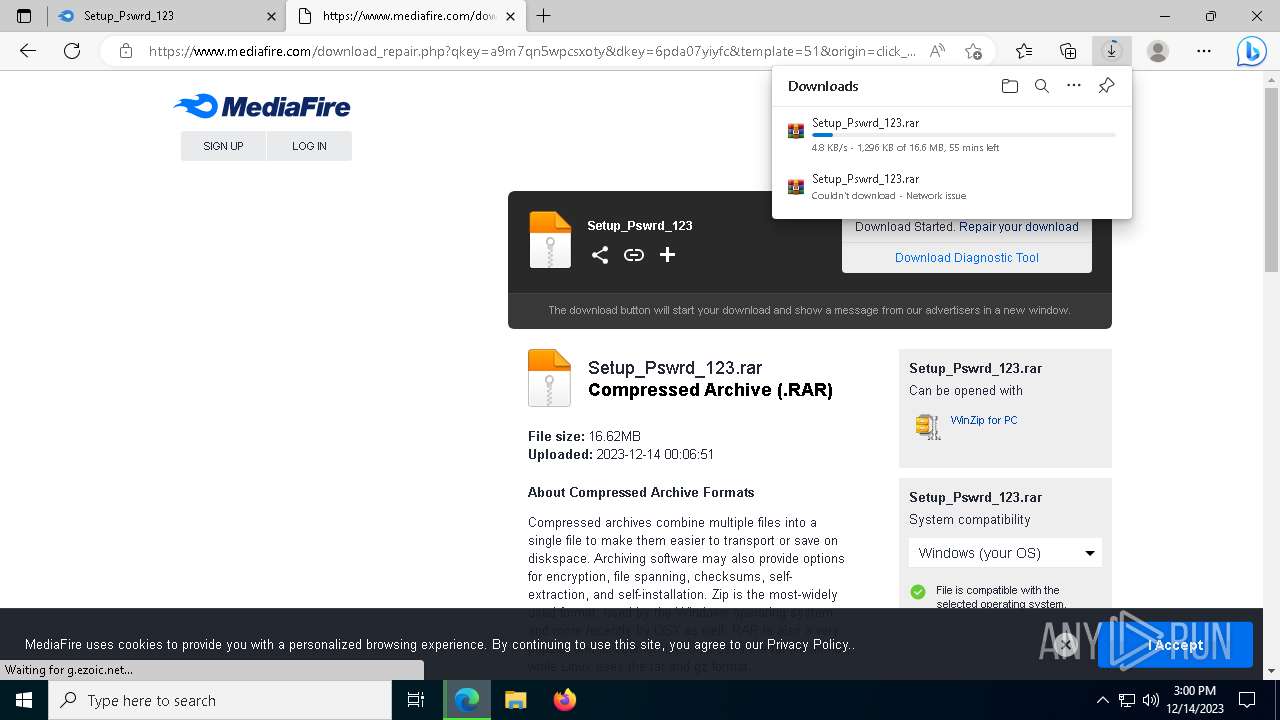
Task: Click the SIGN UP button
Action: click(x=223, y=146)
